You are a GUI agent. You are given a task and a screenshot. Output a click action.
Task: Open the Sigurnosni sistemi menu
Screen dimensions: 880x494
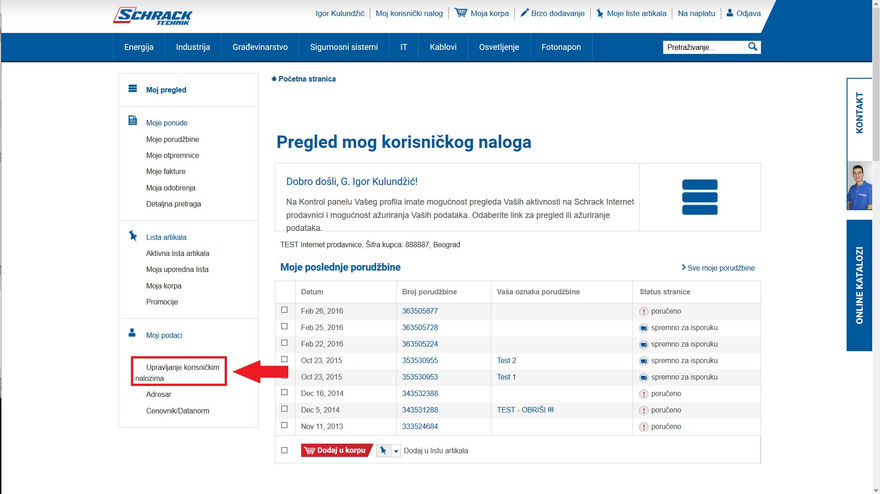(344, 47)
